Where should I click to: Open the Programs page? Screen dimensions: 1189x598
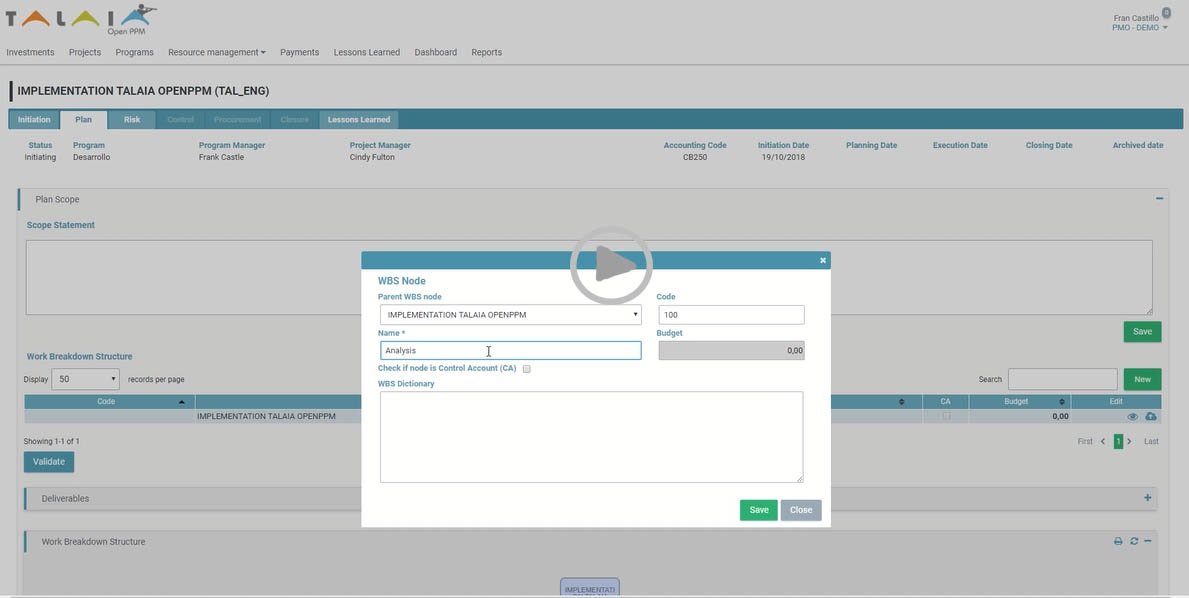134,52
